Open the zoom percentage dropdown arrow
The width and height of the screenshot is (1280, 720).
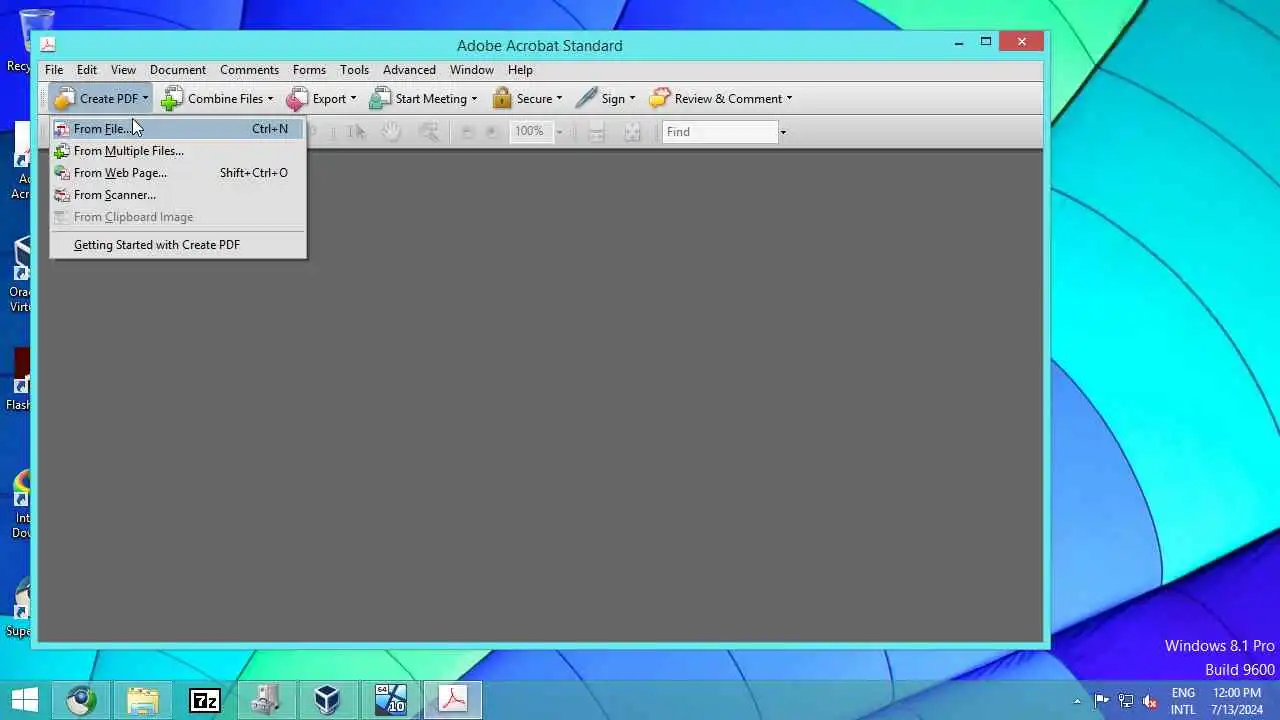tap(559, 132)
